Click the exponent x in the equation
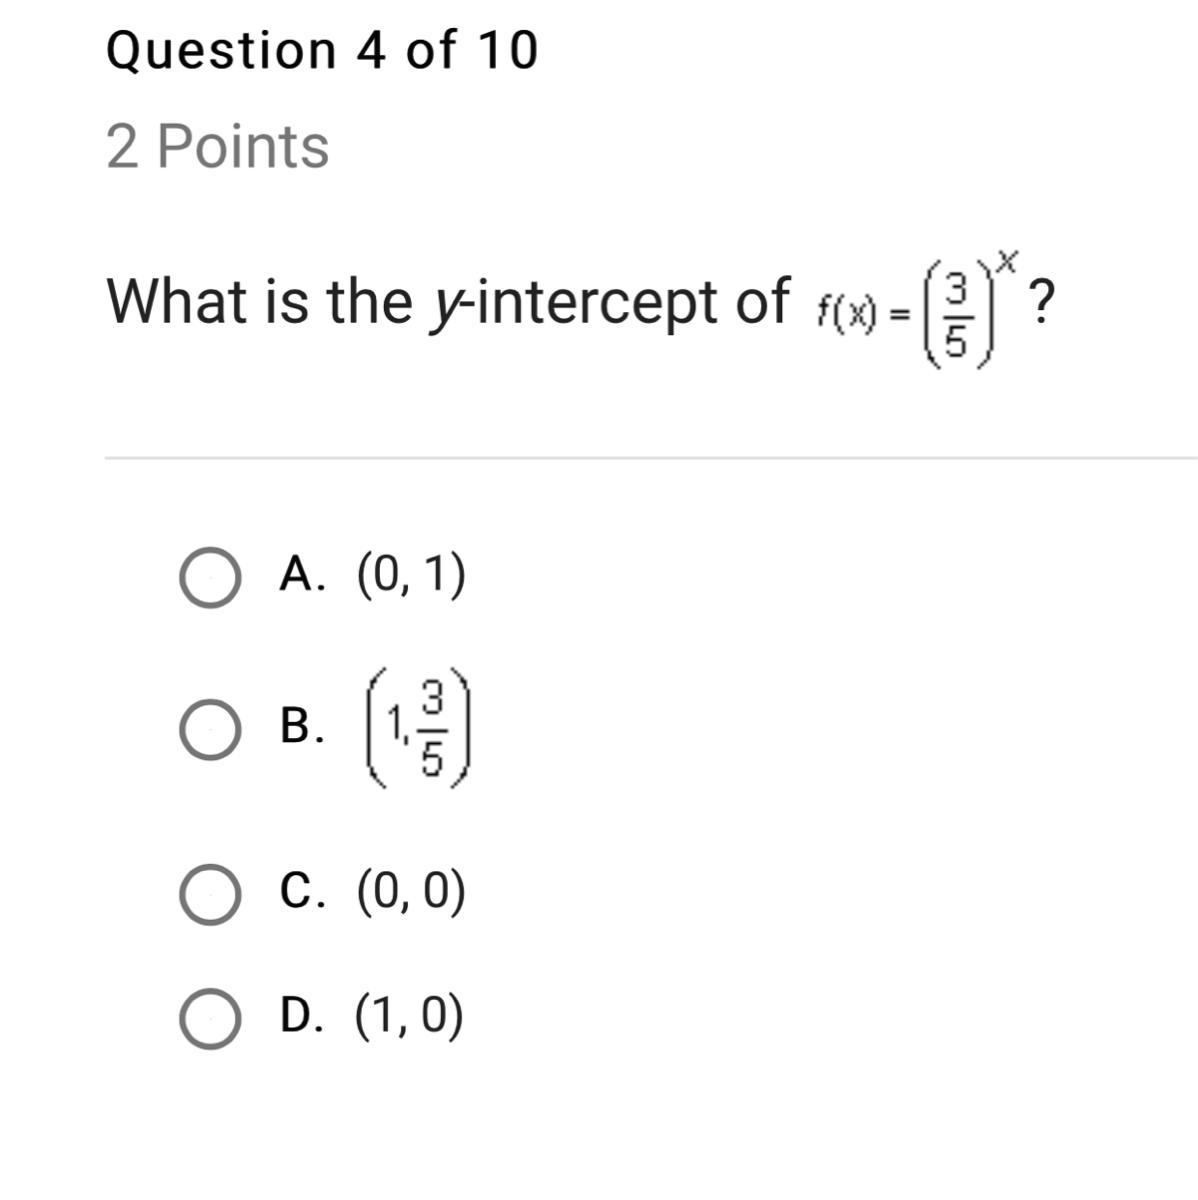 coord(1006,263)
